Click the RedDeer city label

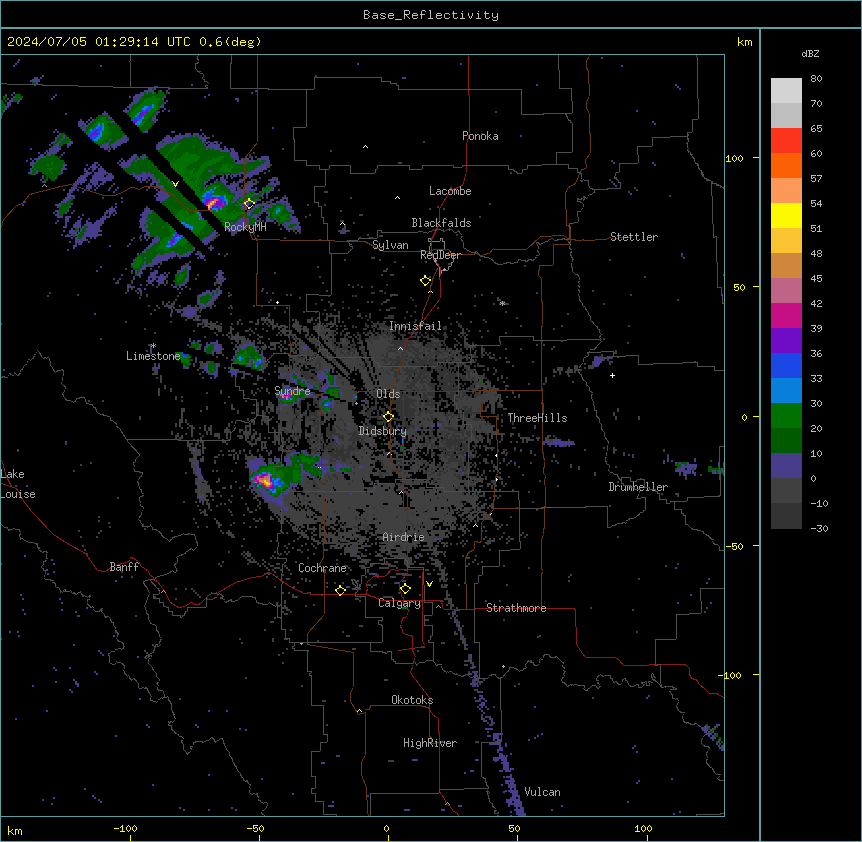(440, 255)
